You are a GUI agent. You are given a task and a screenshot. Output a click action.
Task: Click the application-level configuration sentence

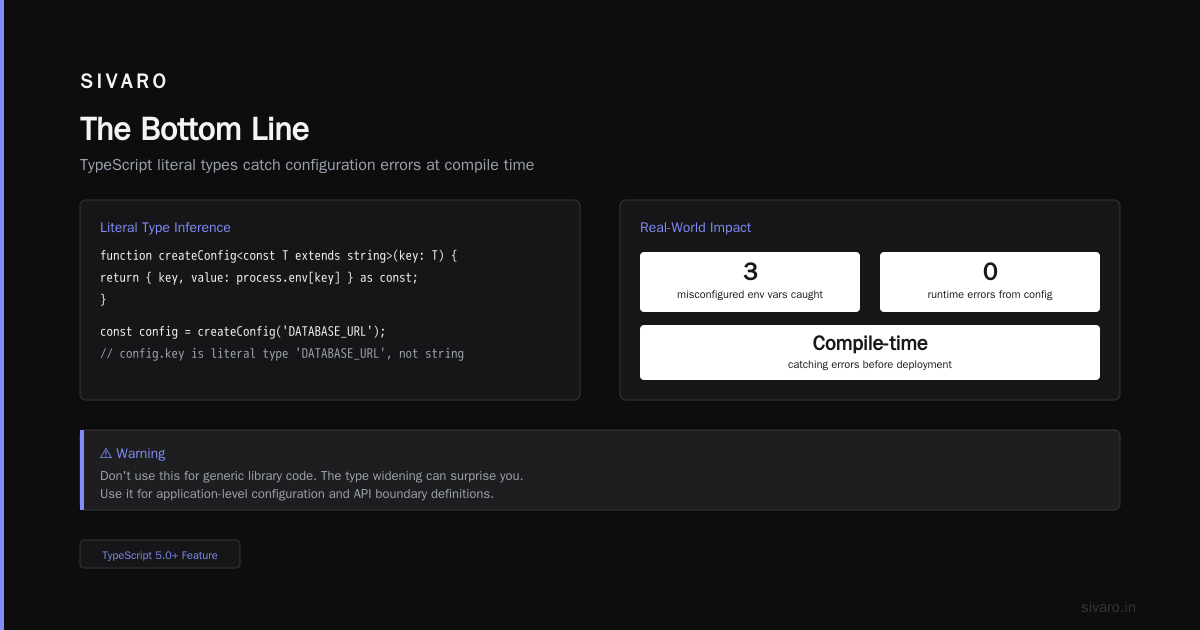pyautogui.click(x=297, y=494)
